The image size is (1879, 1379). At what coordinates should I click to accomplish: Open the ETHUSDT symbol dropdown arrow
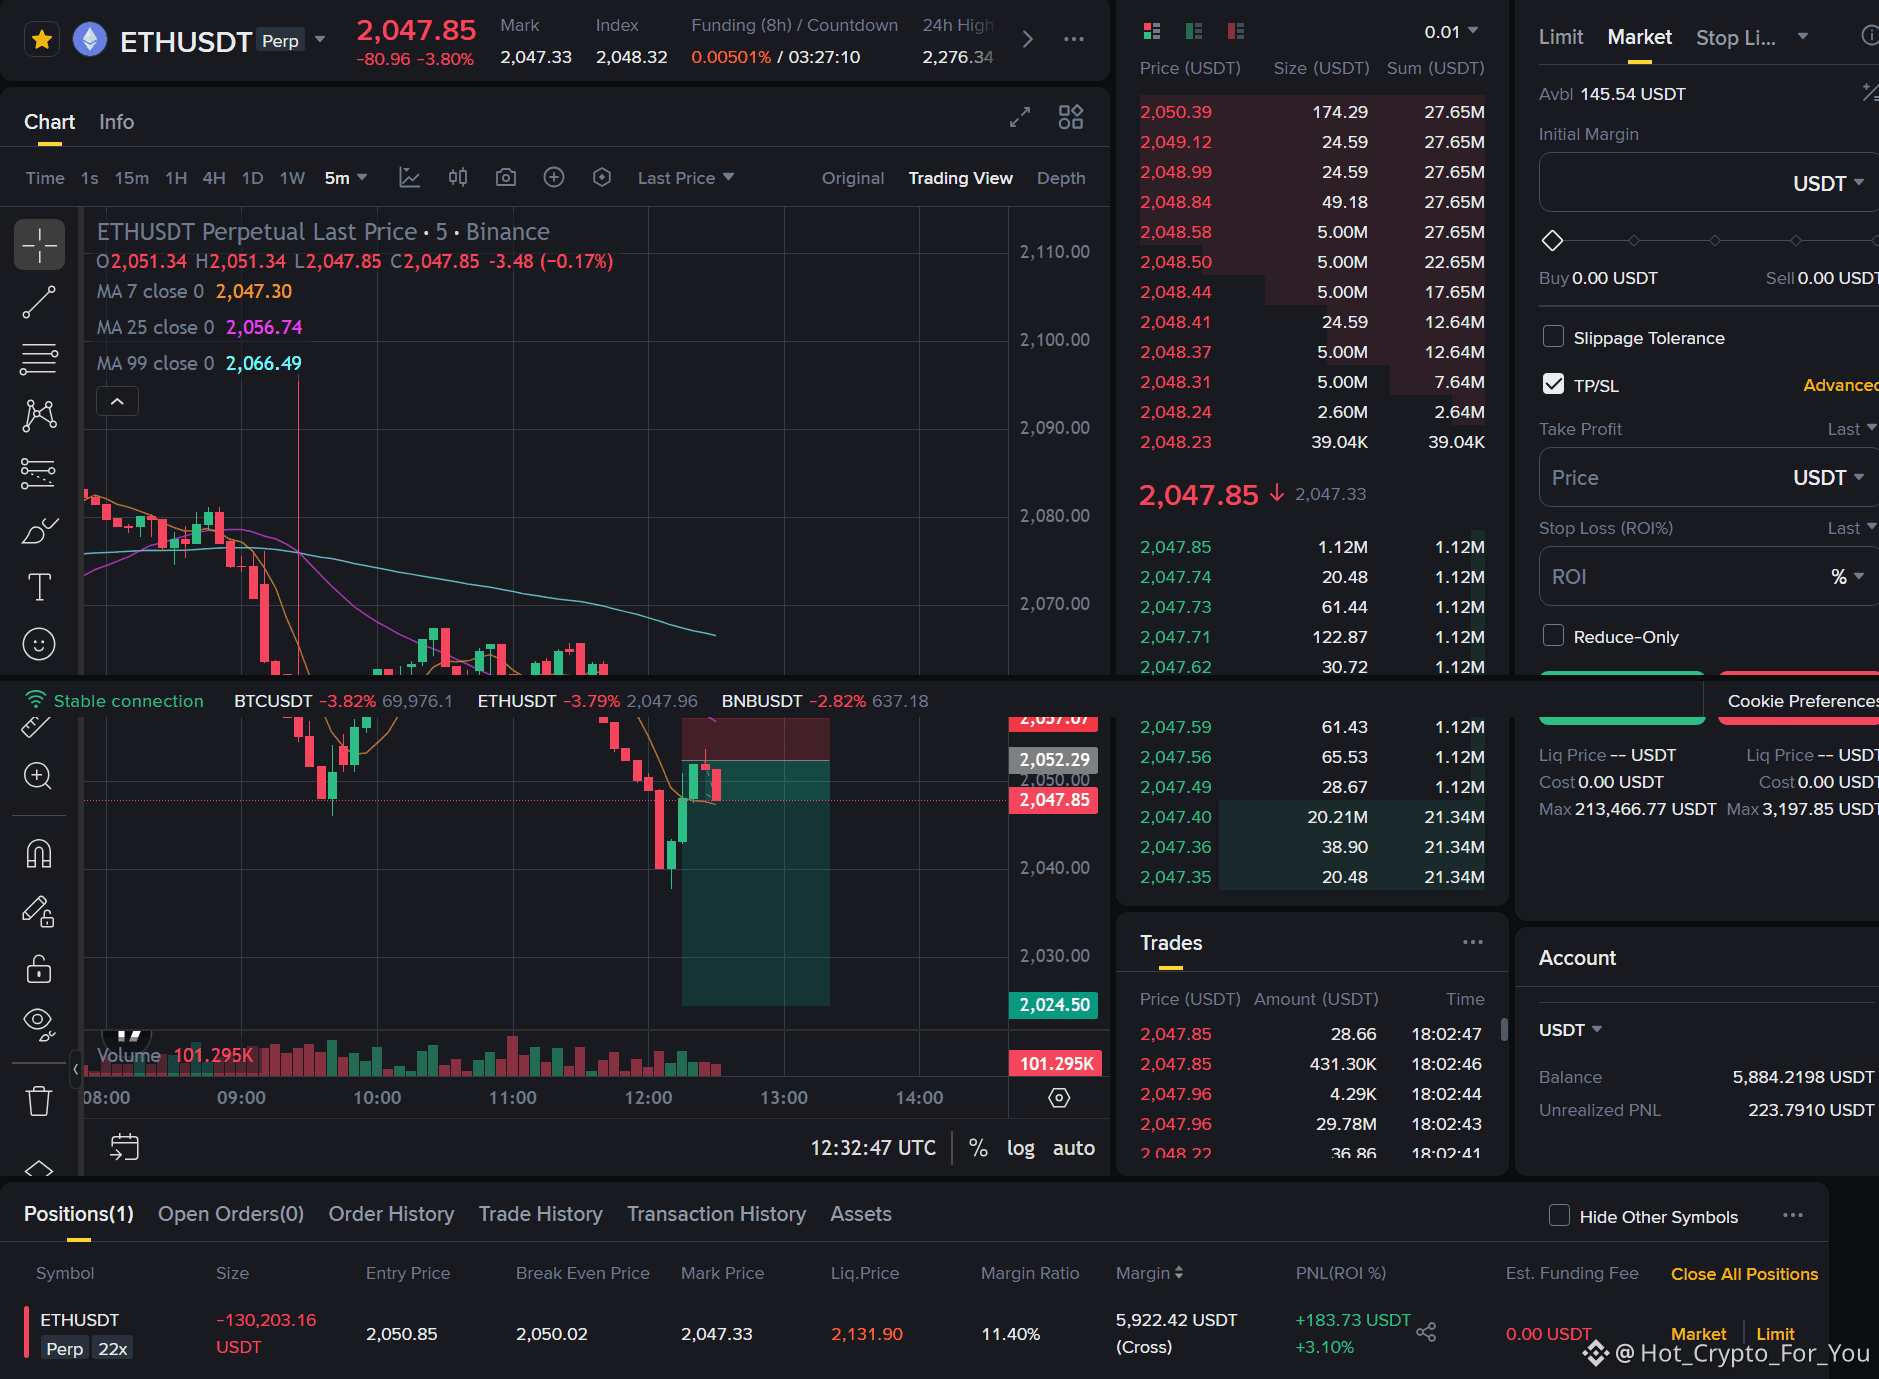320,40
